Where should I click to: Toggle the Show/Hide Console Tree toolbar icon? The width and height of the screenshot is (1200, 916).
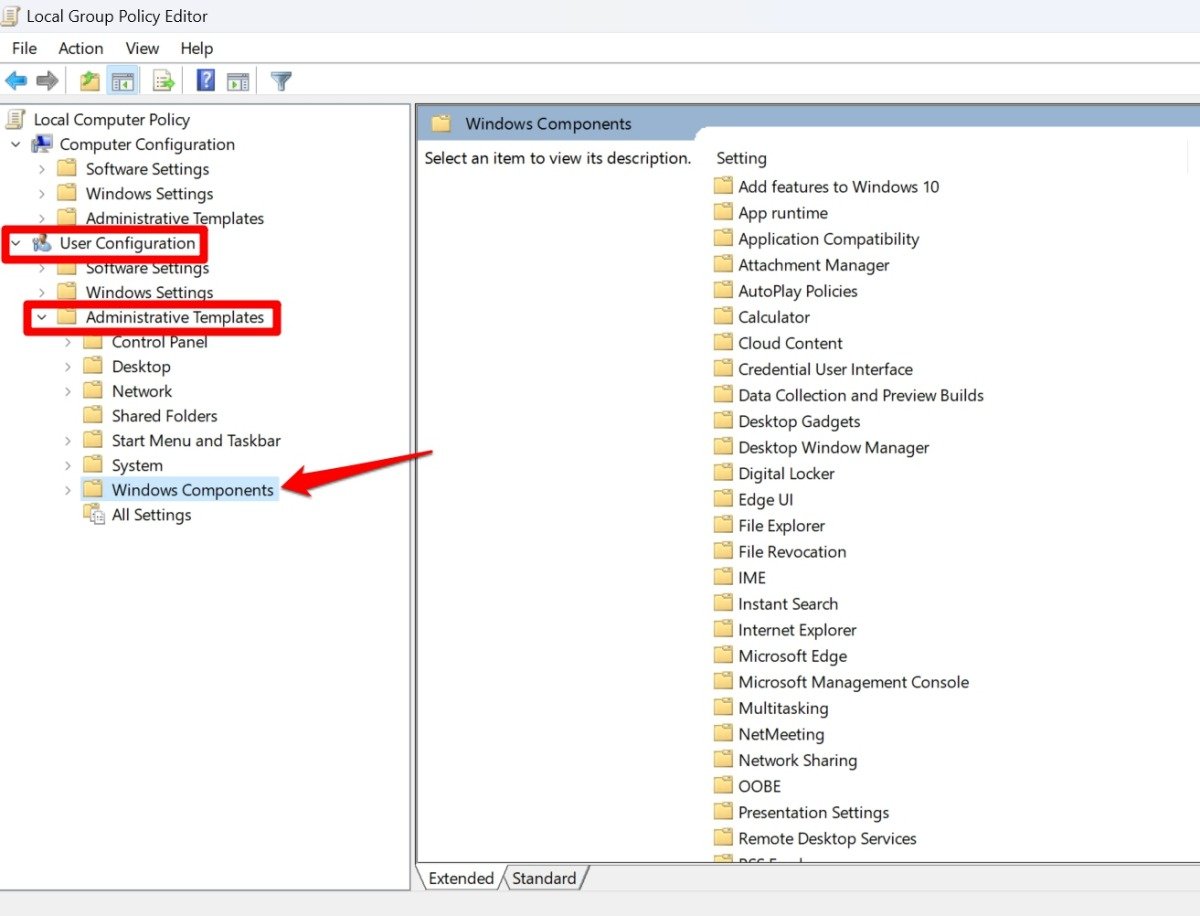click(123, 81)
